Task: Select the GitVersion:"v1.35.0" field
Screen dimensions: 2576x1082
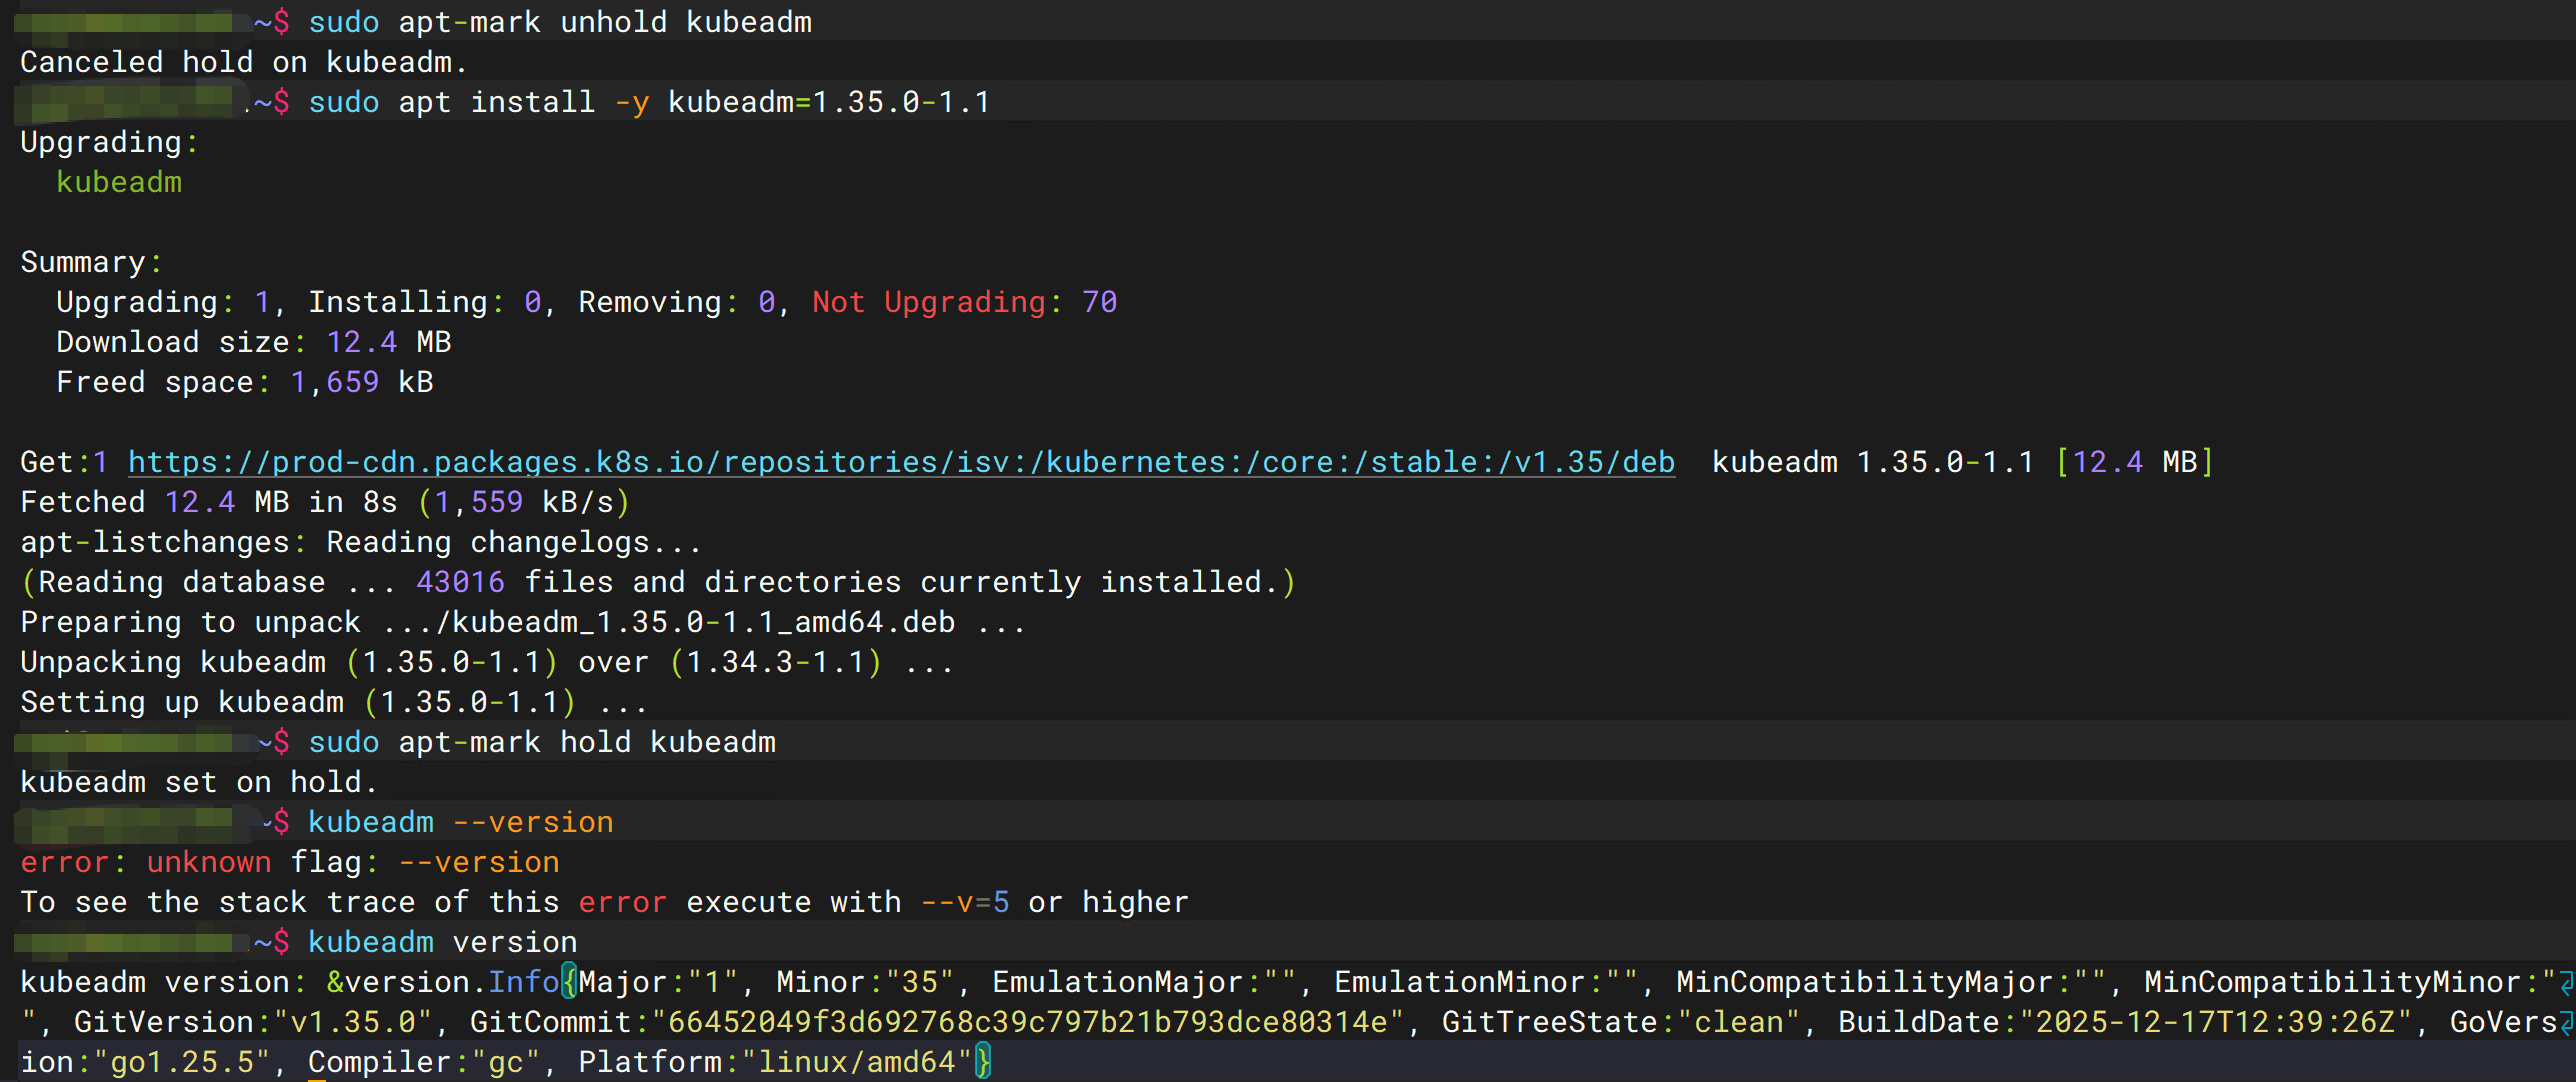Action: click(253, 1022)
